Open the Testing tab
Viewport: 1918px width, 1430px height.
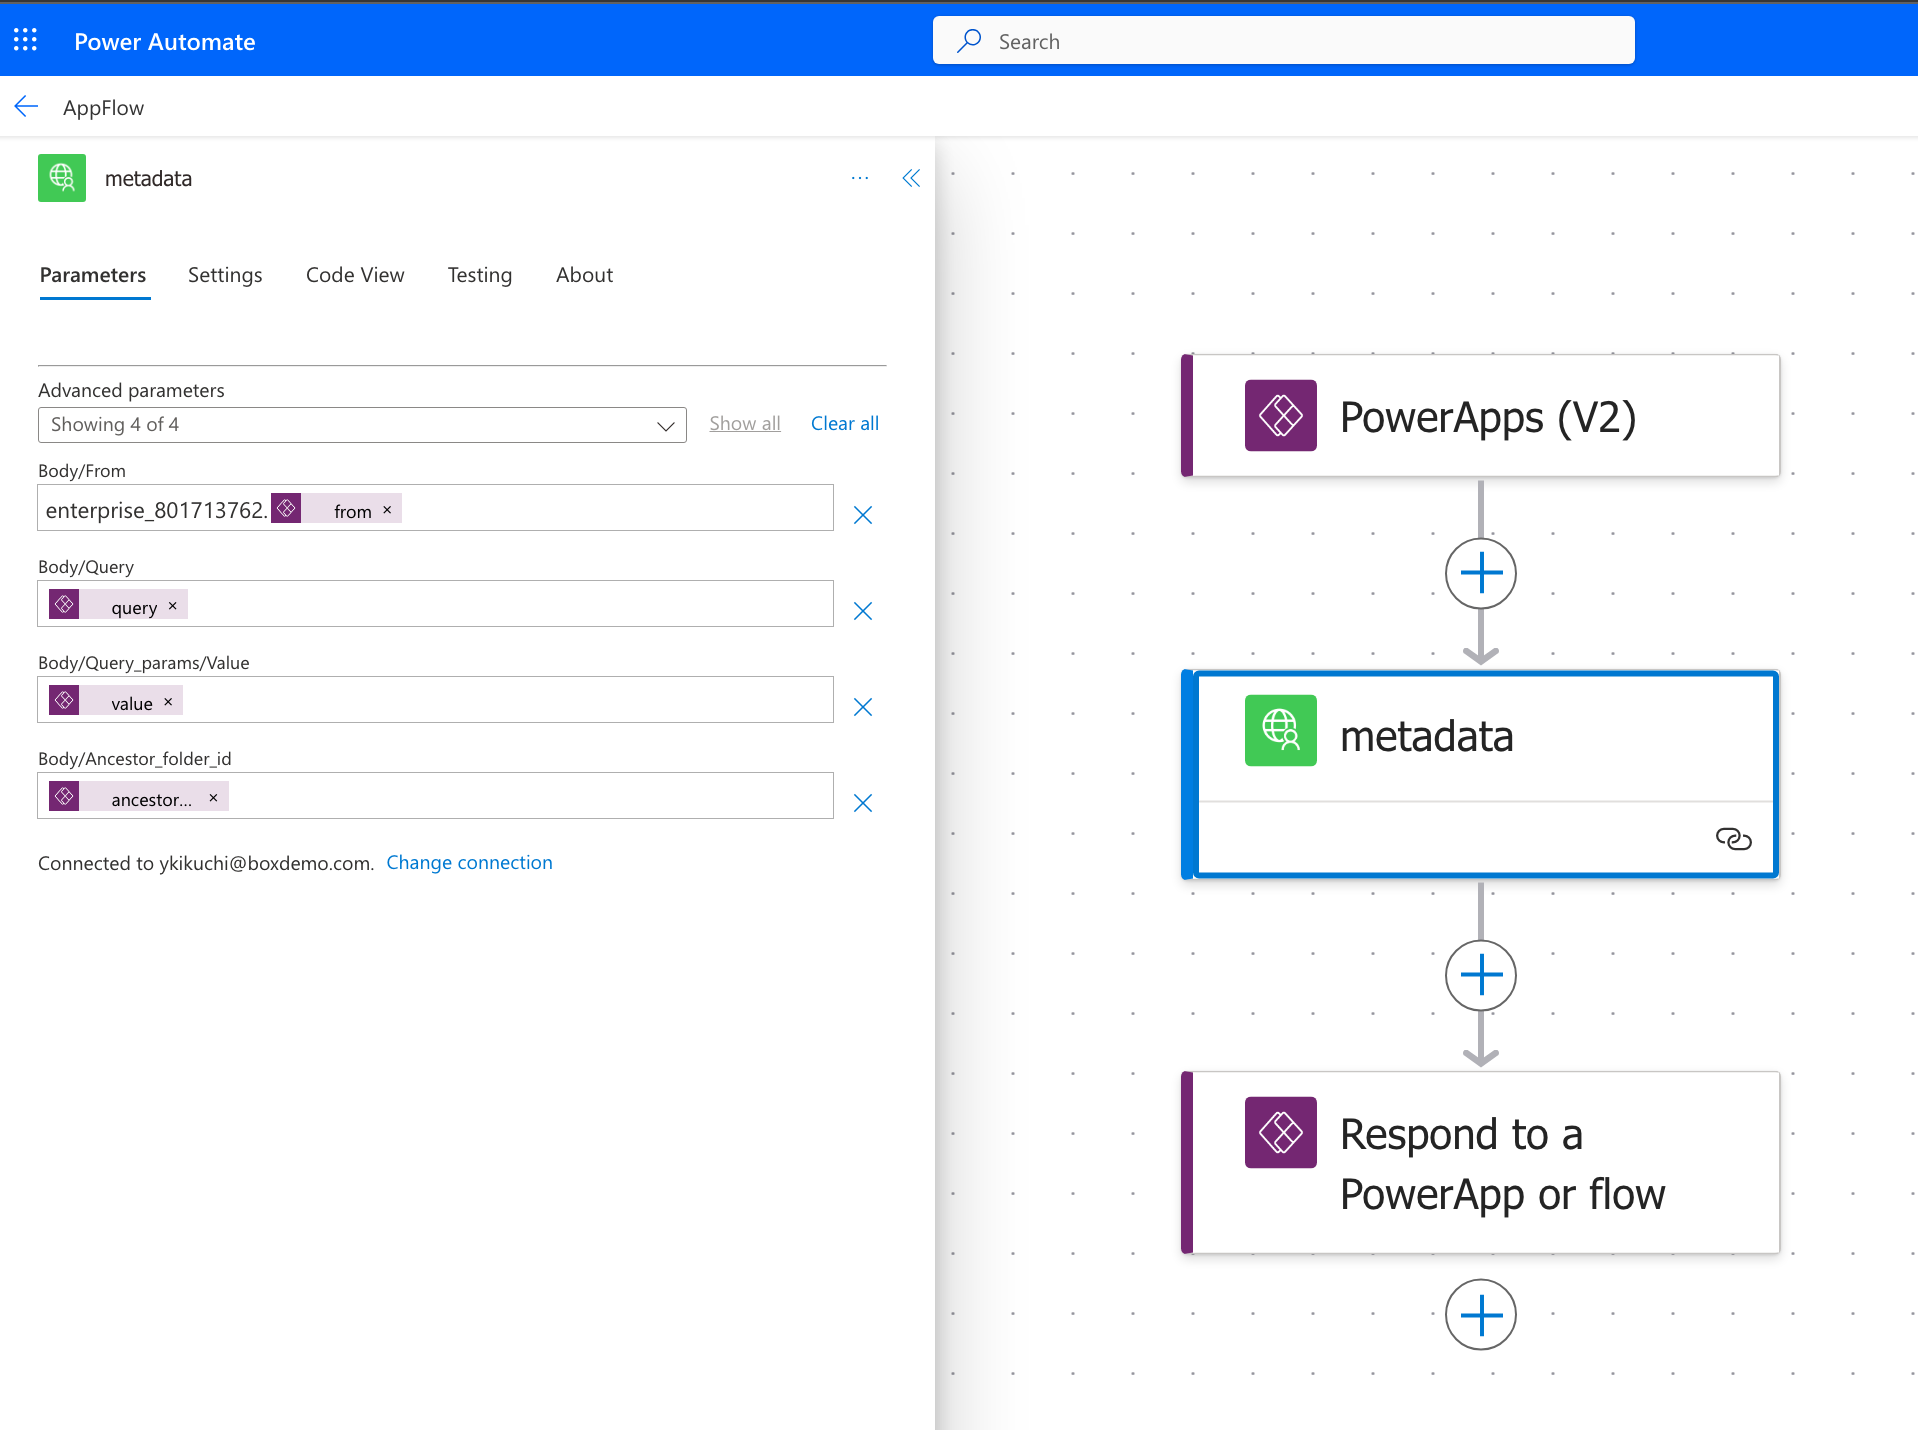[480, 275]
